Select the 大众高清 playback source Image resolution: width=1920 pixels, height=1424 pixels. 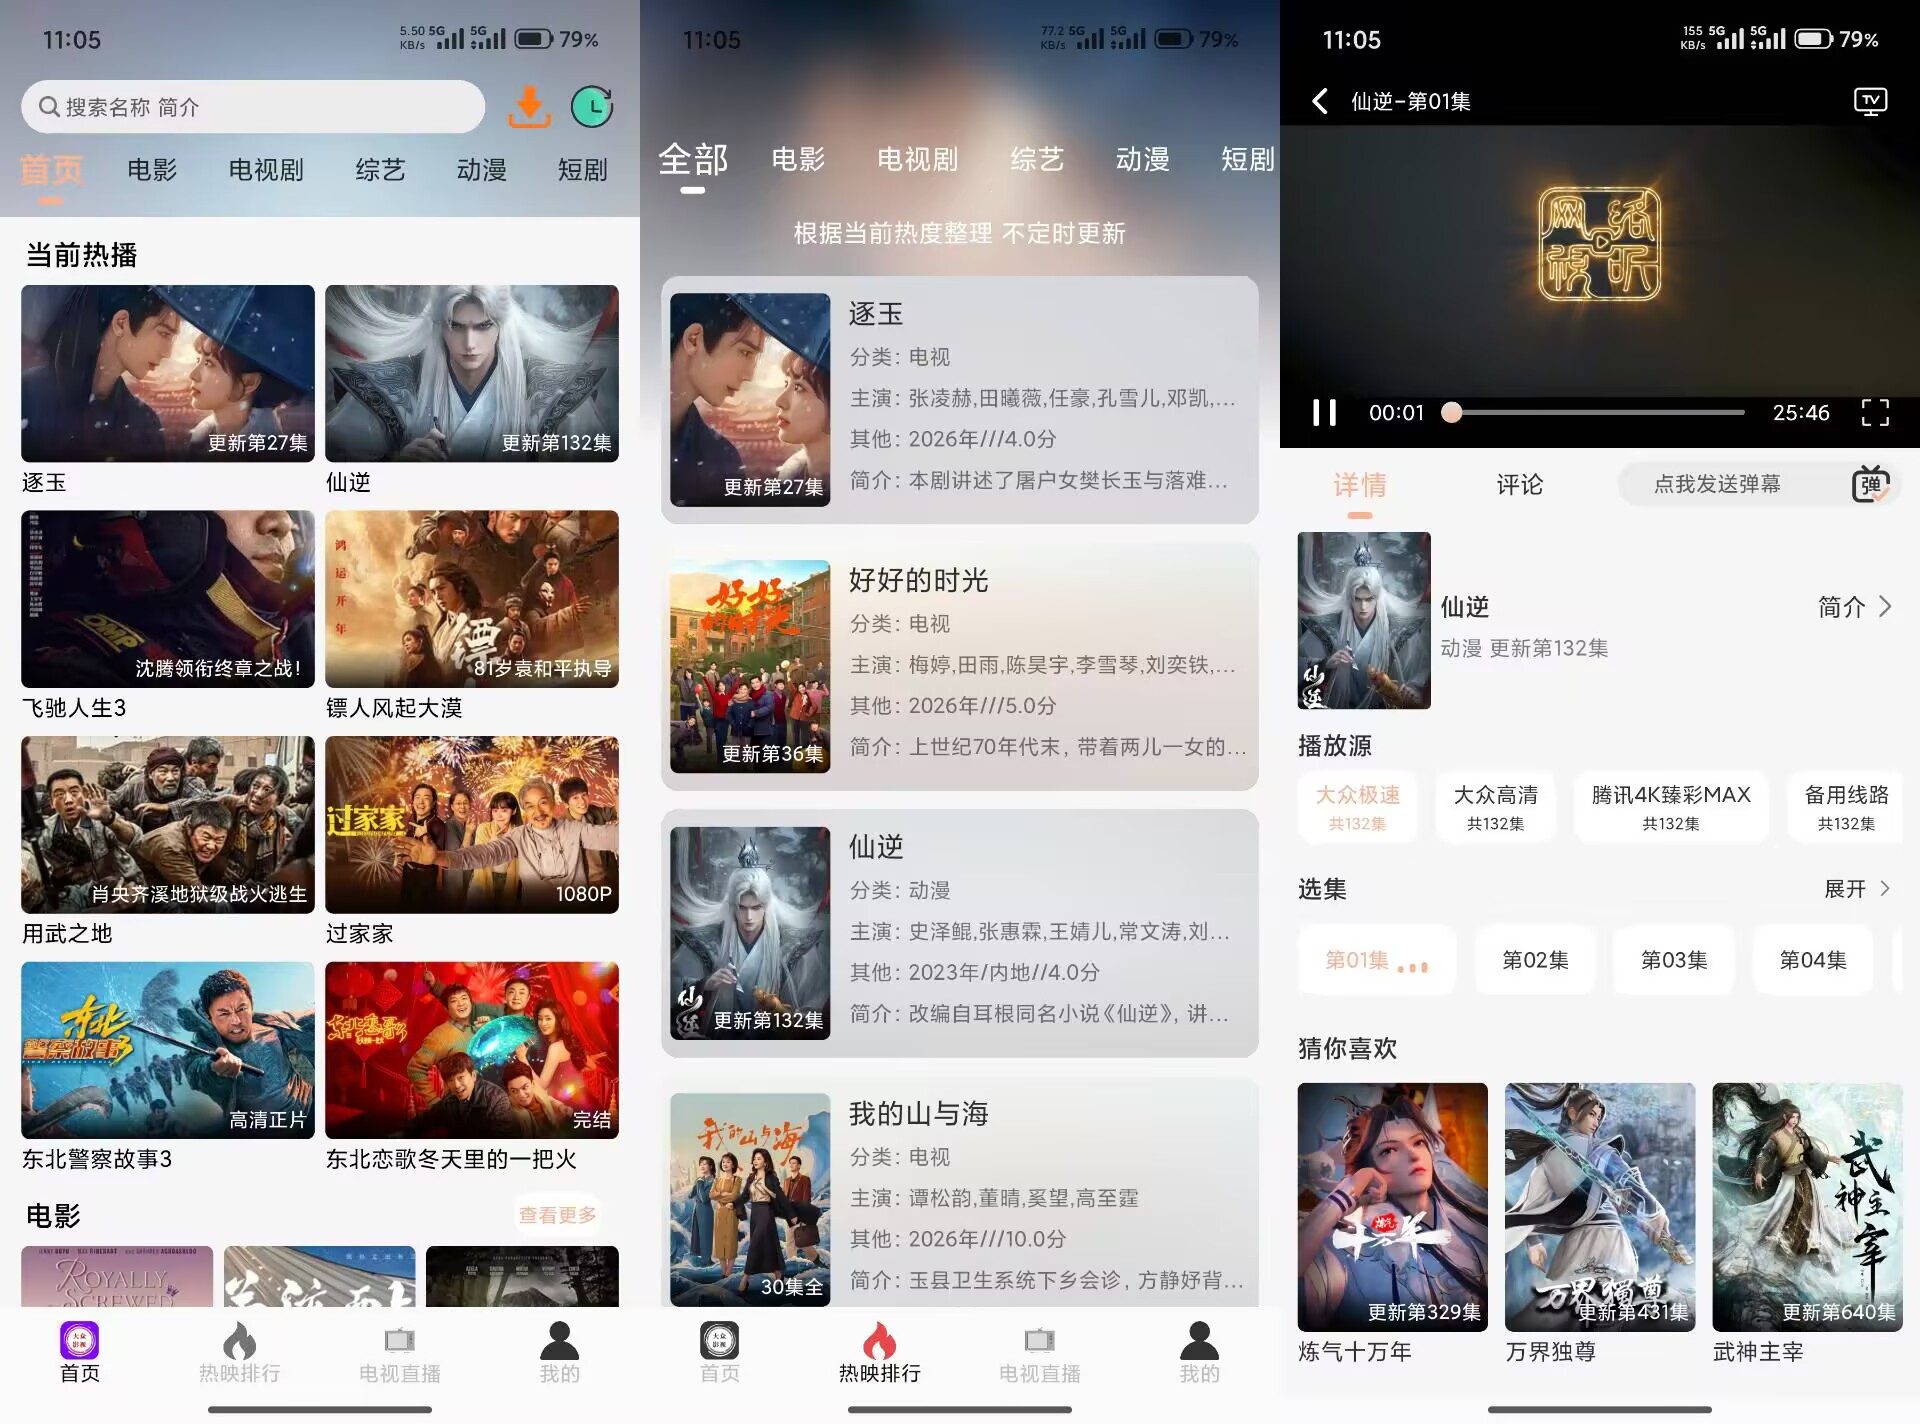coord(1495,807)
